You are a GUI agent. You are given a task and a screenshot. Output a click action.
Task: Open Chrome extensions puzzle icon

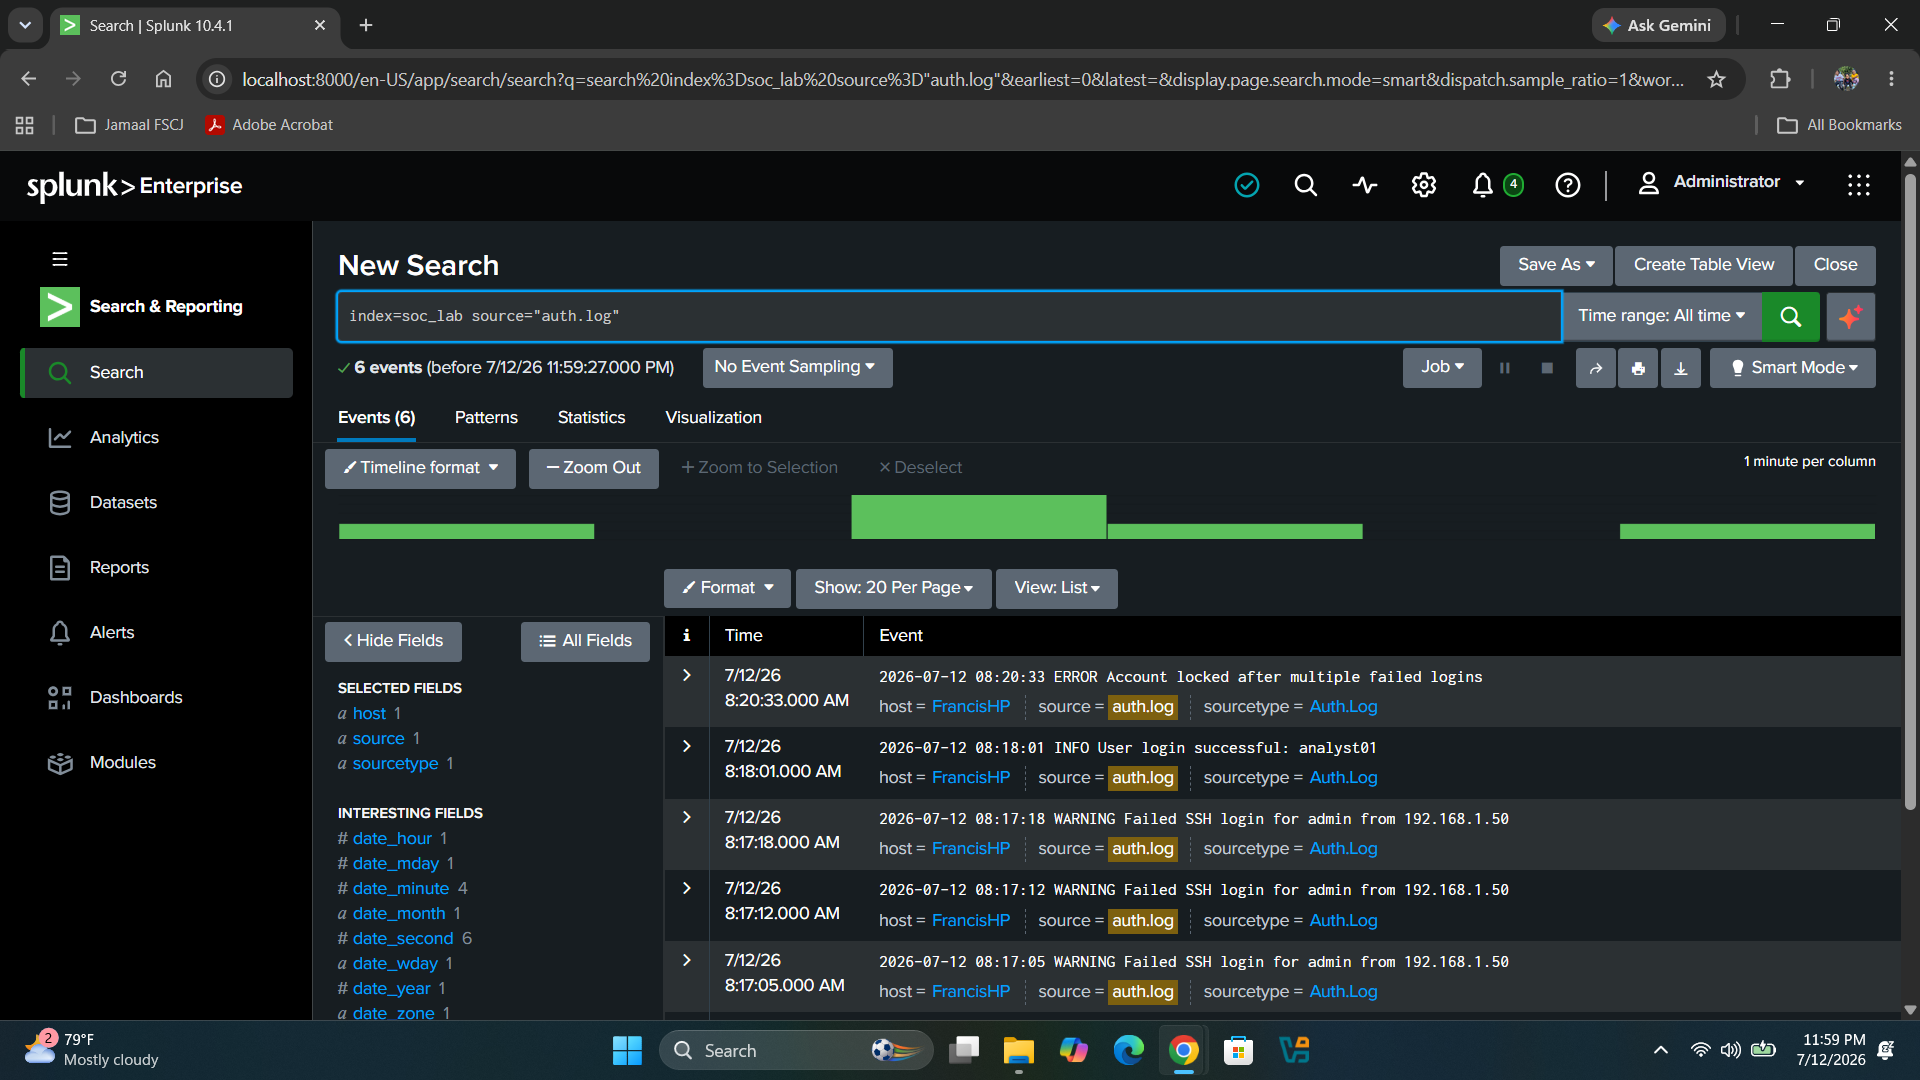point(1780,79)
